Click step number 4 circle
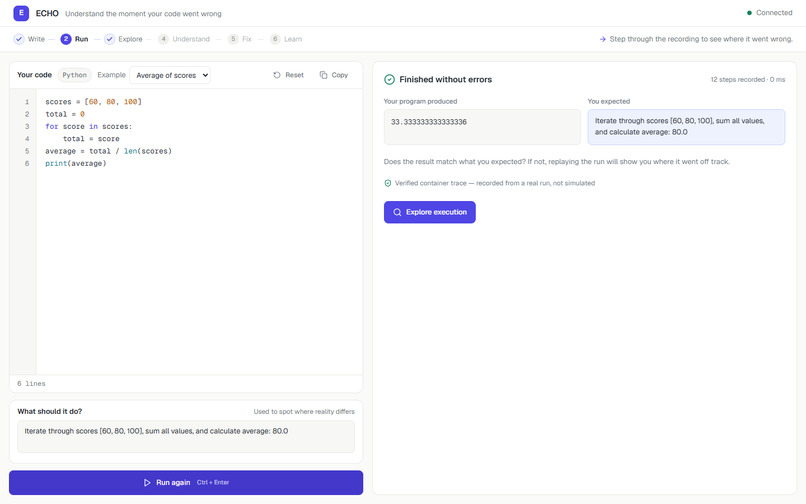This screenshot has width=806, height=504. (x=163, y=39)
